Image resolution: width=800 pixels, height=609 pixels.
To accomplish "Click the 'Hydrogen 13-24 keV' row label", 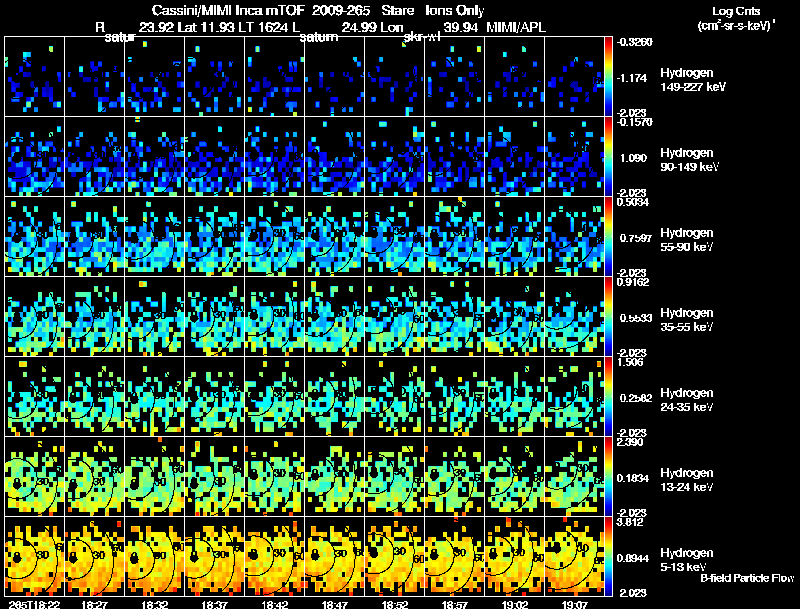I will pyautogui.click(x=687, y=480).
